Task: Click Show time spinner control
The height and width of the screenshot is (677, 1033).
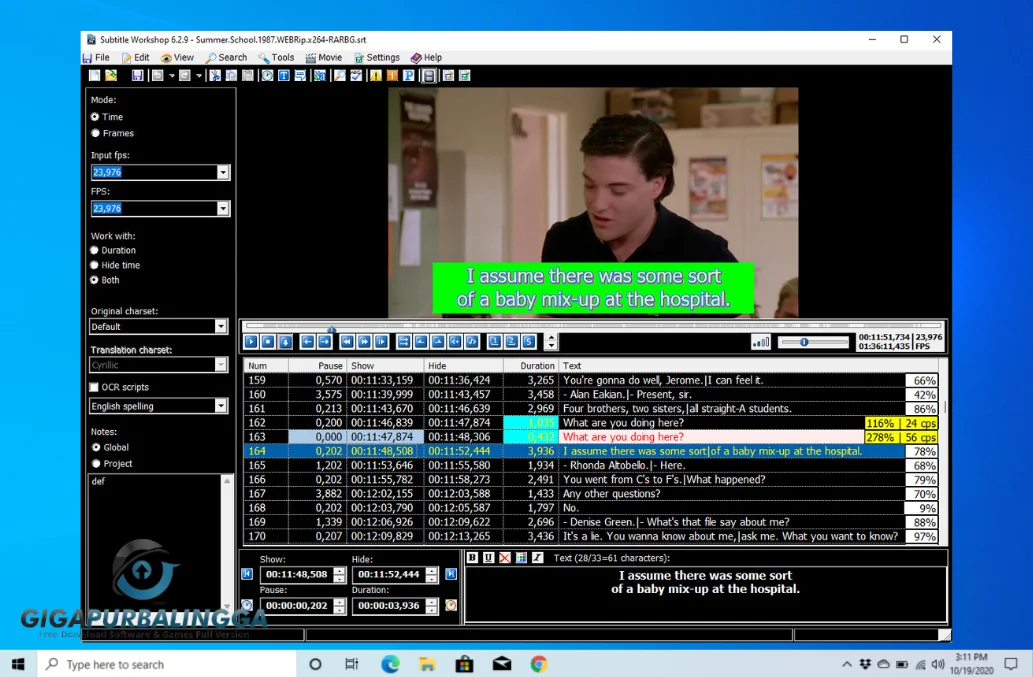Action: click(x=339, y=574)
